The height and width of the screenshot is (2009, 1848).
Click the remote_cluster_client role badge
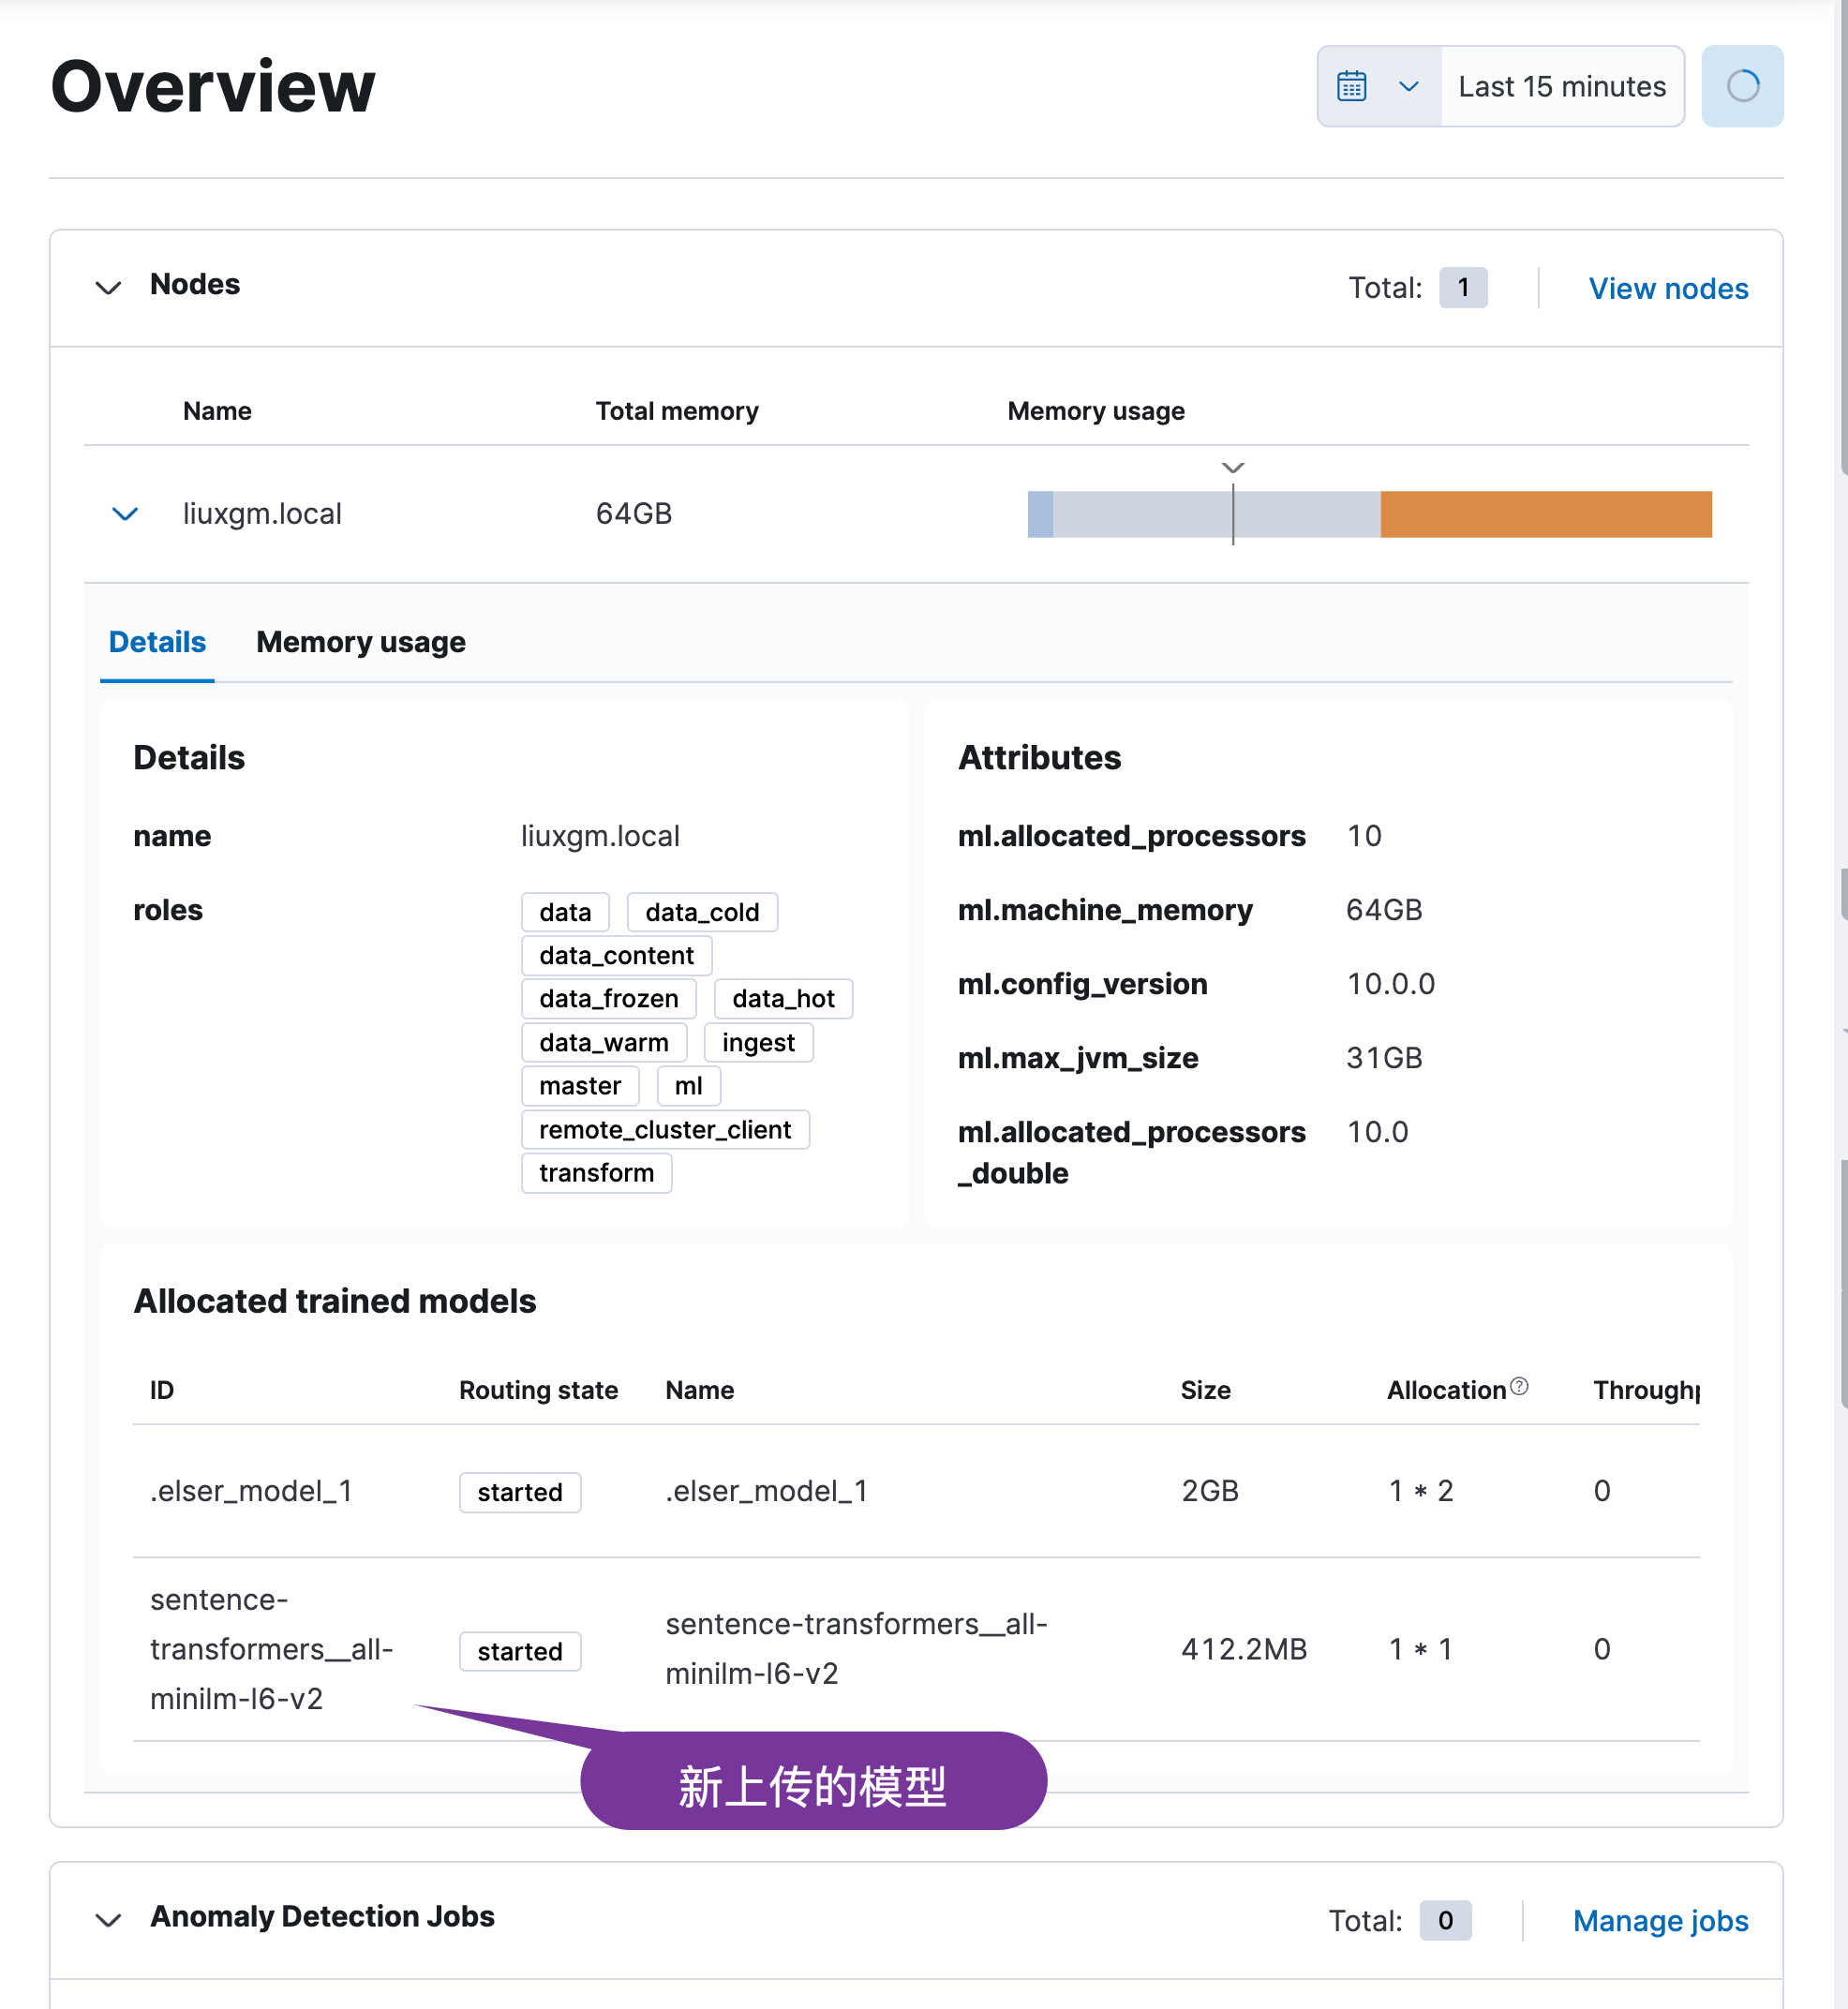coord(665,1130)
